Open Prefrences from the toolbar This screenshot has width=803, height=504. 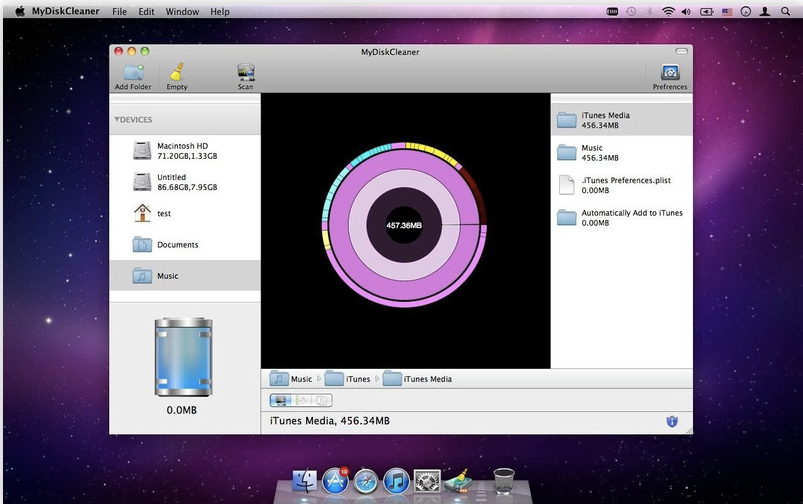670,72
